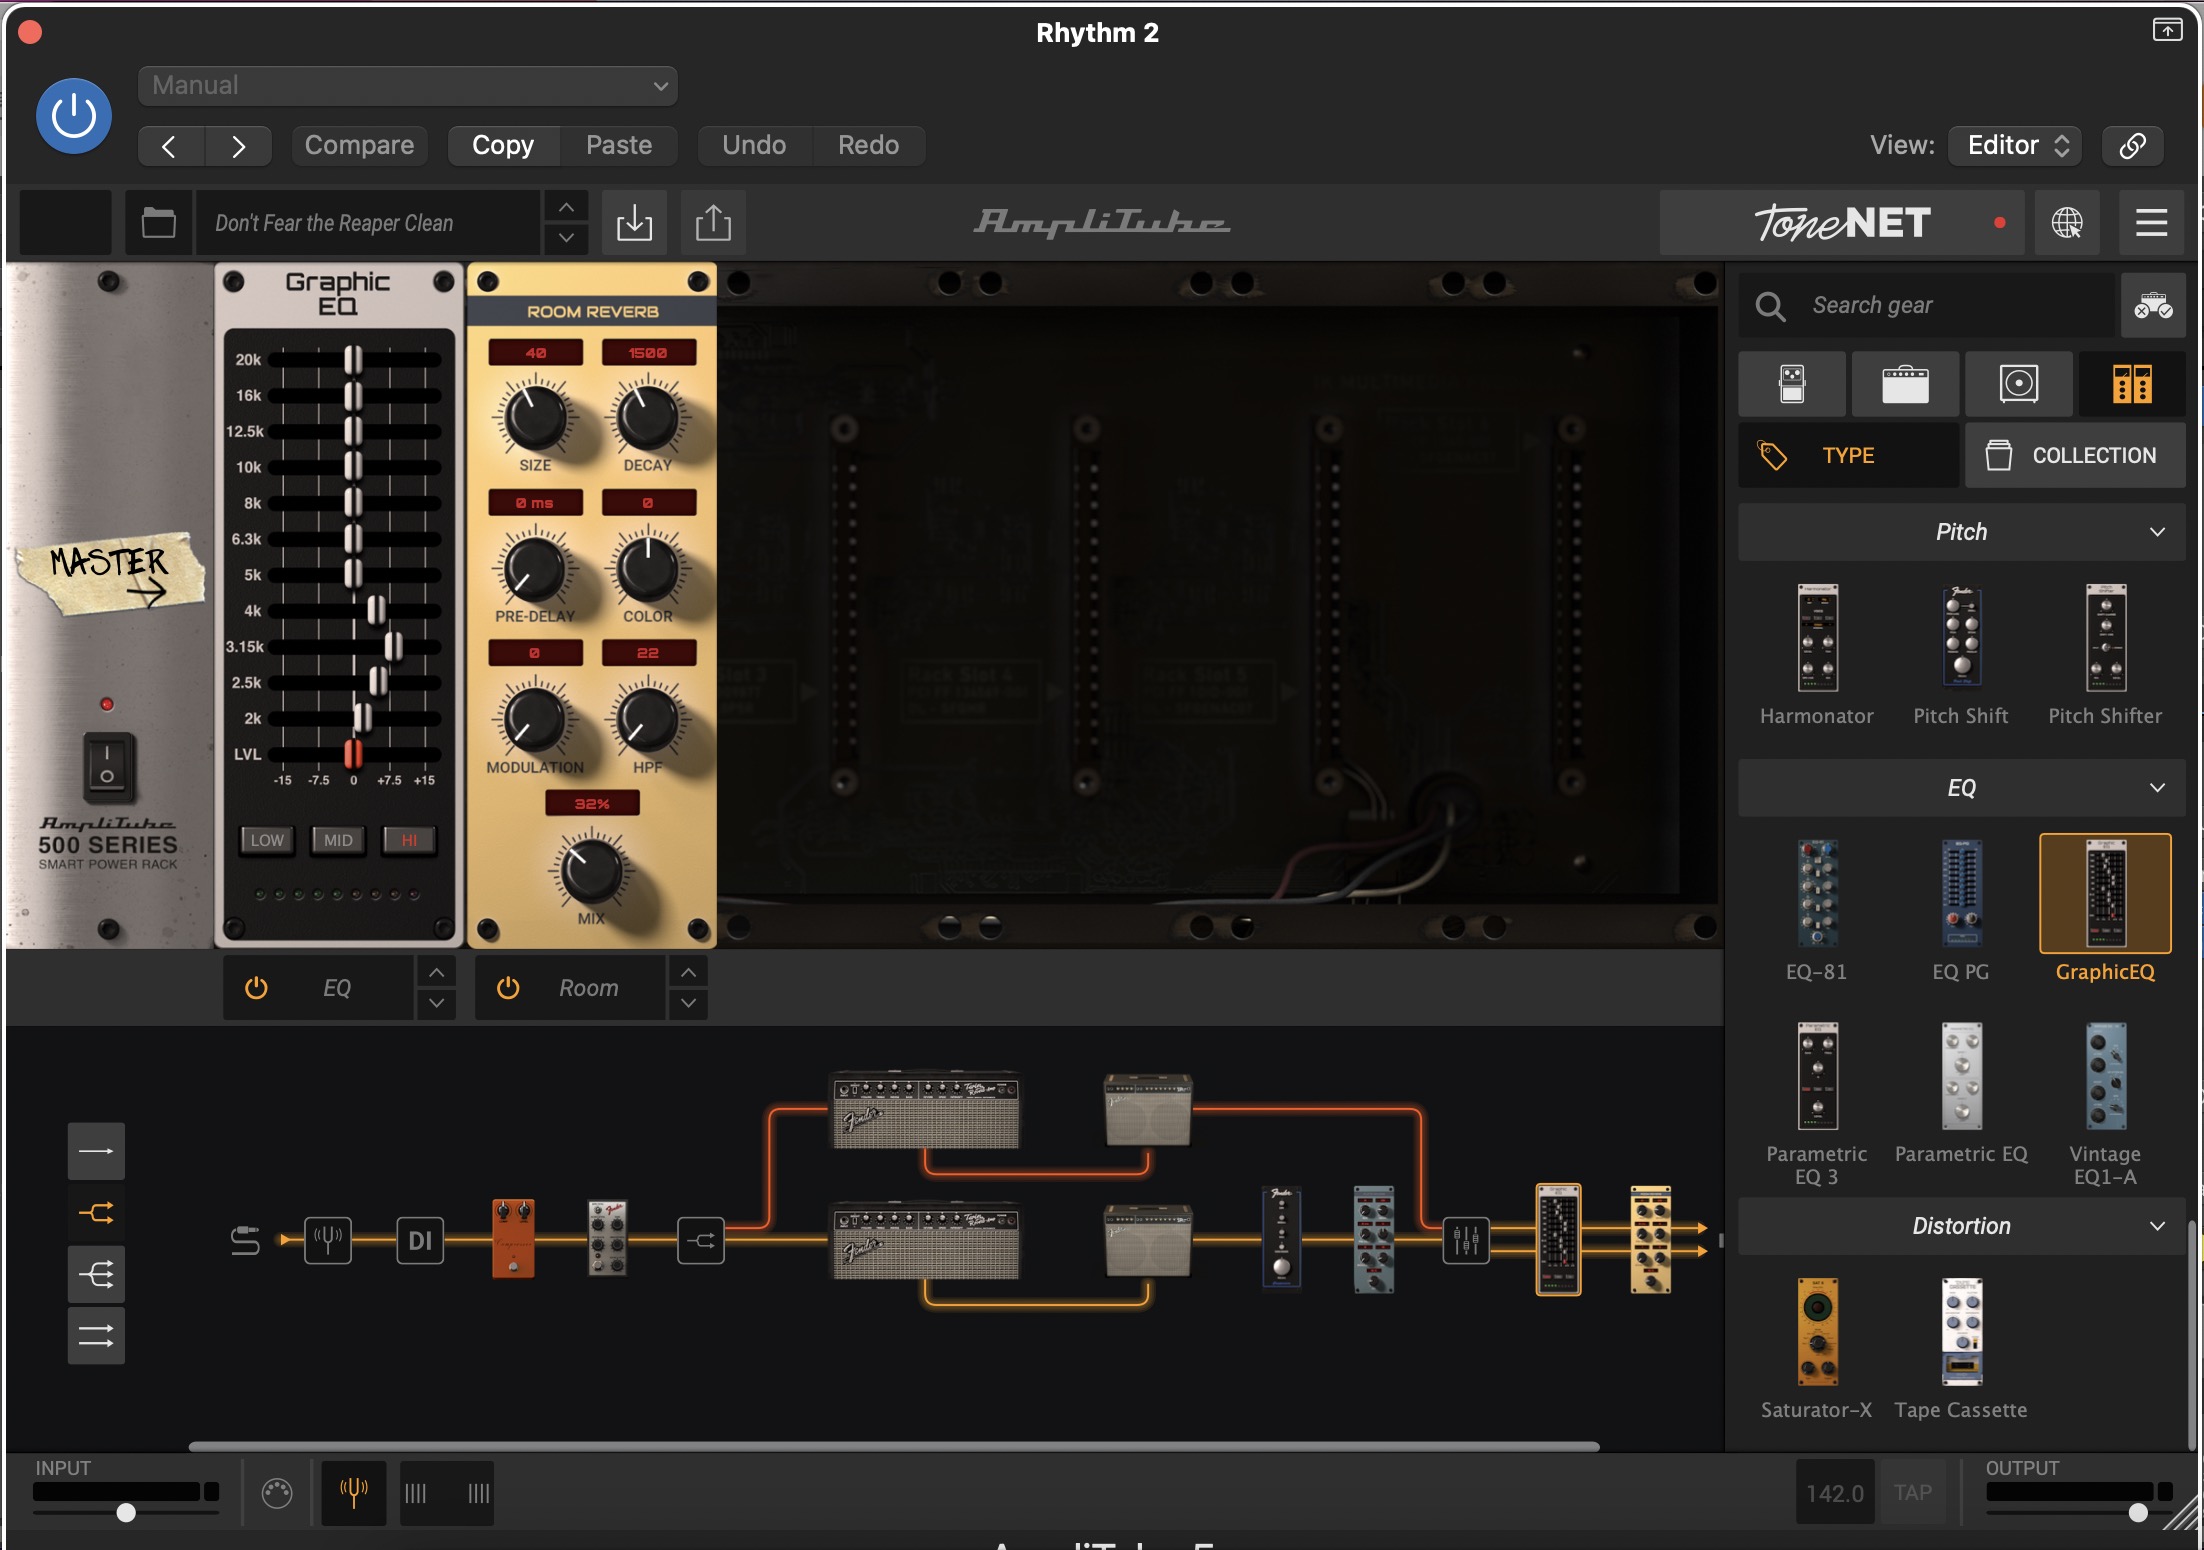
Task: Toggle the Graphic EQ LOW band button
Action: (267, 840)
